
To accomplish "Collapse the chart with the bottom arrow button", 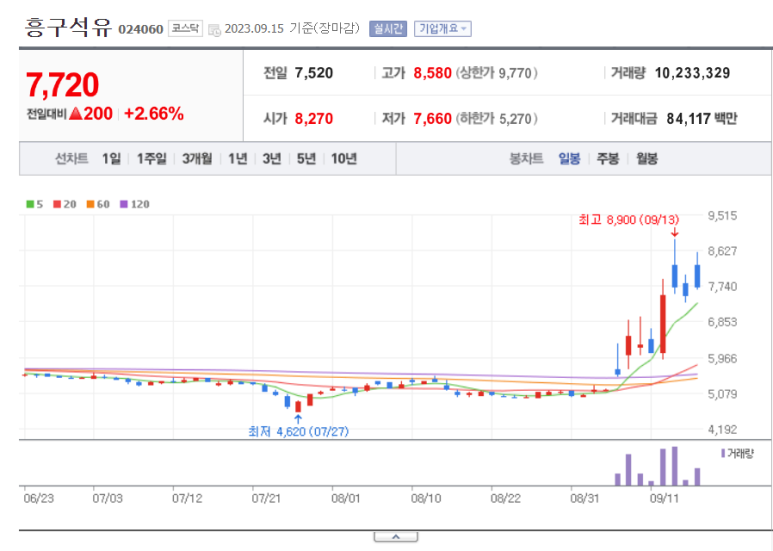I will tap(396, 537).
